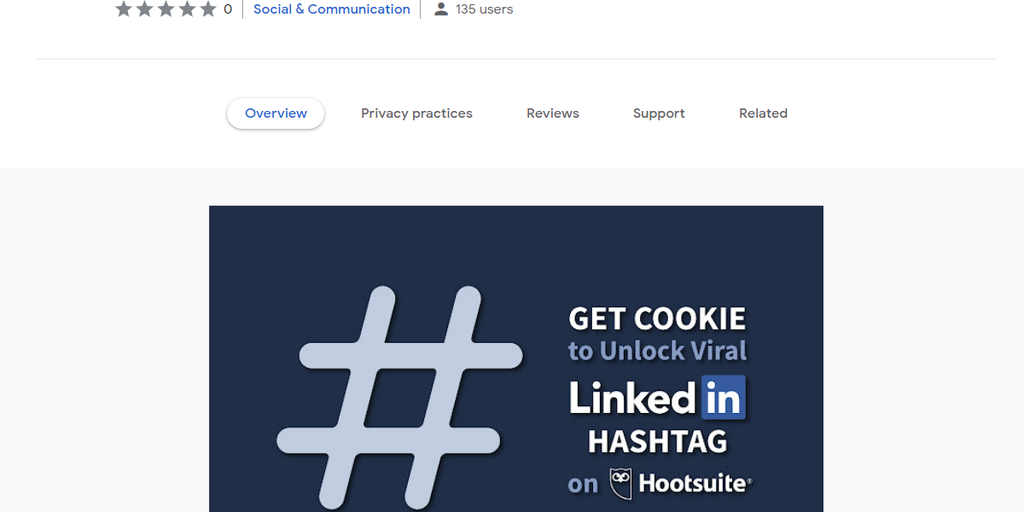Viewport: 1024px width, 512px height.
Task: Click the first rating star
Action: coord(124,9)
